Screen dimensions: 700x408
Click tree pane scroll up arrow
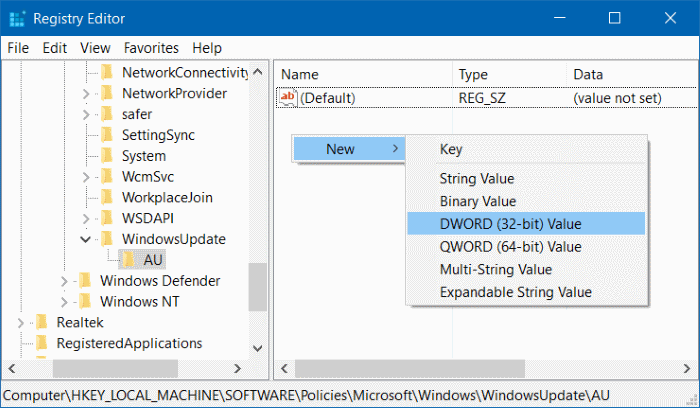[258, 71]
